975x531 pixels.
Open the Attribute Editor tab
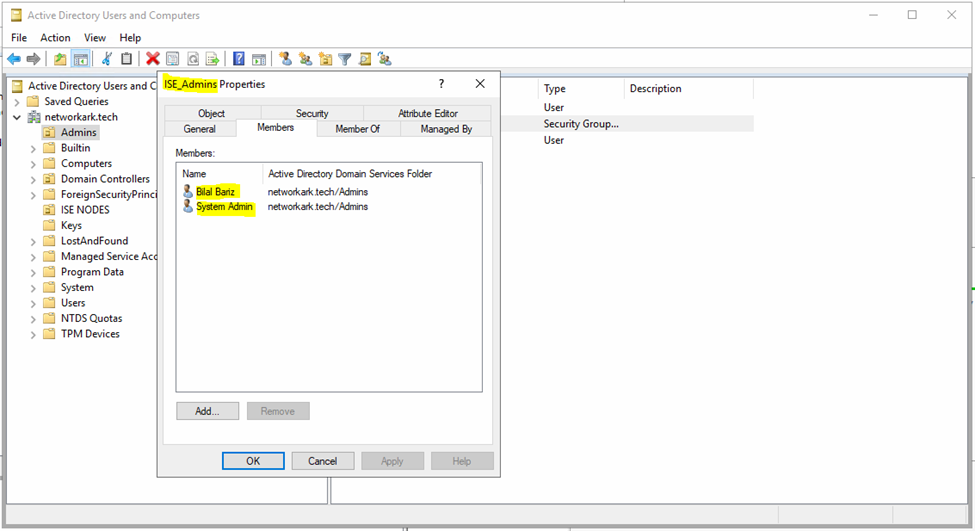point(427,114)
